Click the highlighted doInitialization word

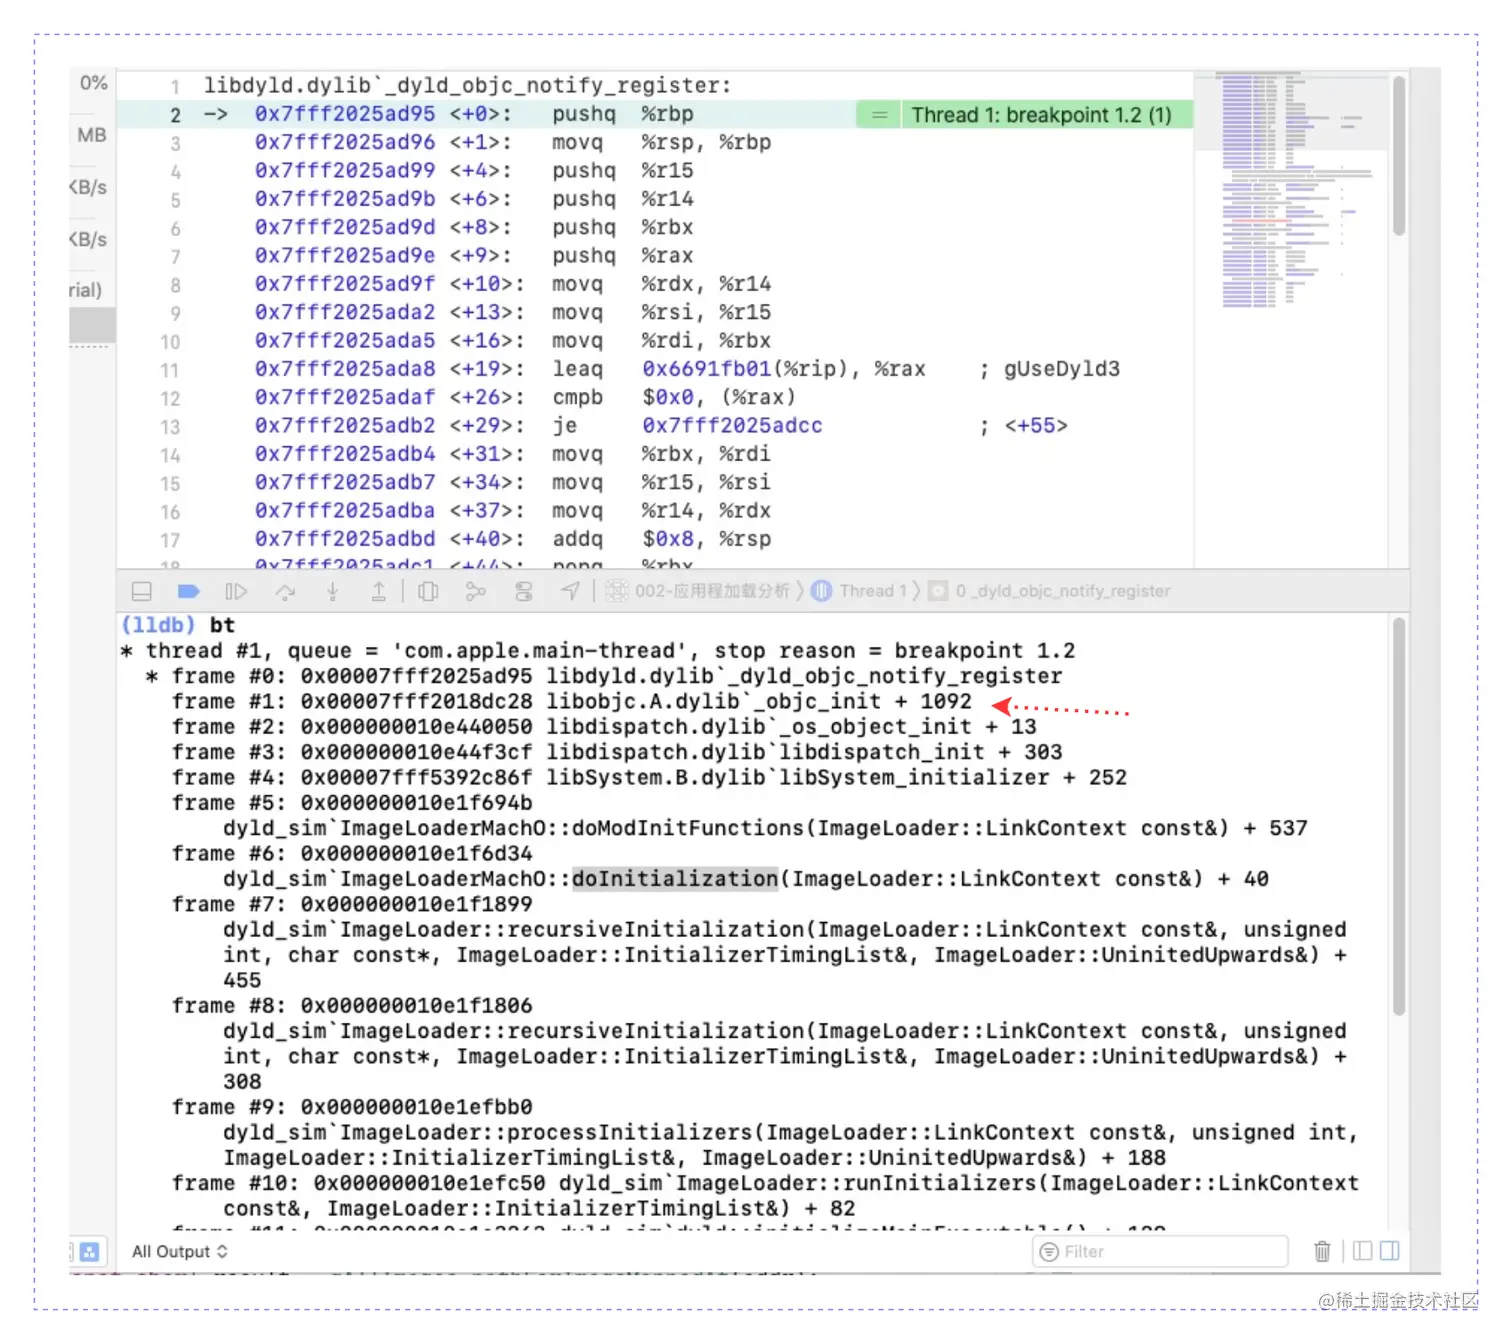(675, 879)
